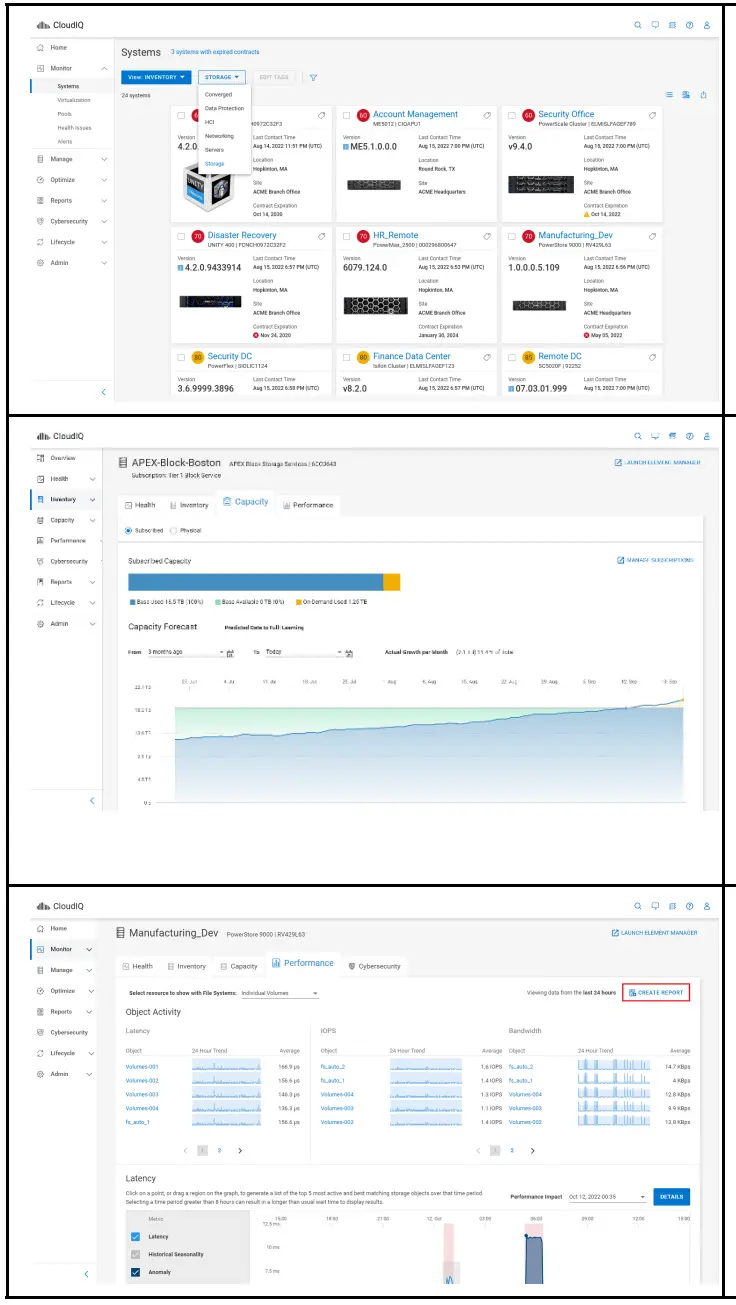
Task: Collapse the Monitor section in the Systems page sidebar
Action: [105, 68]
